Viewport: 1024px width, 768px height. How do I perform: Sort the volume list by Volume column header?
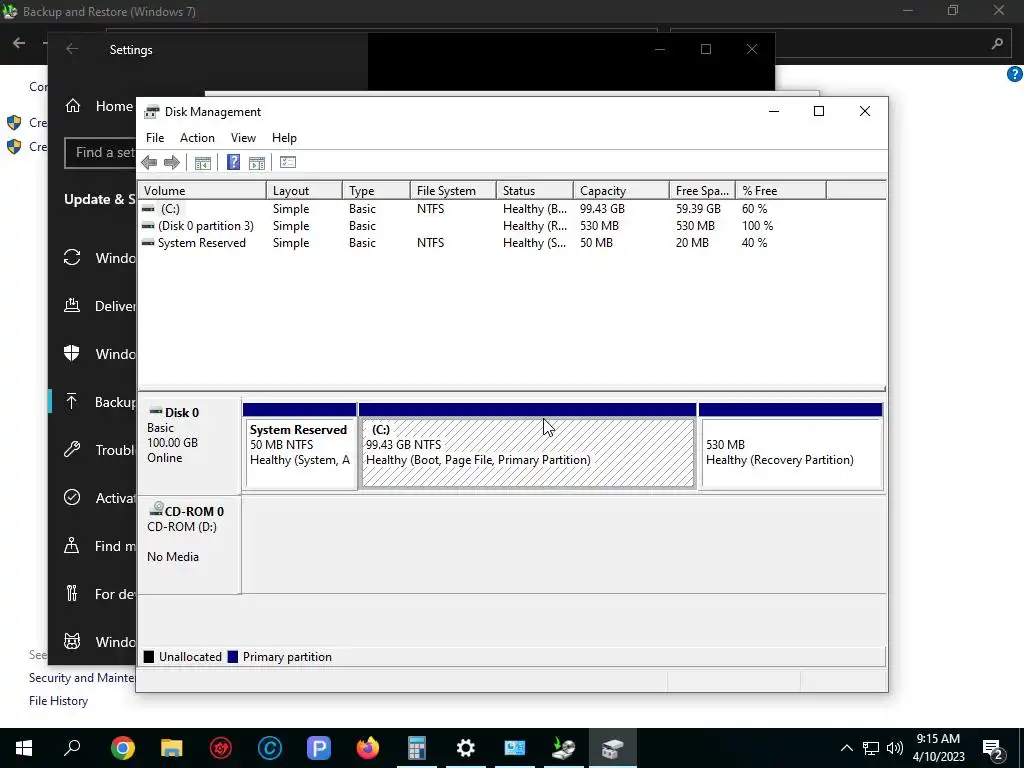(202, 191)
